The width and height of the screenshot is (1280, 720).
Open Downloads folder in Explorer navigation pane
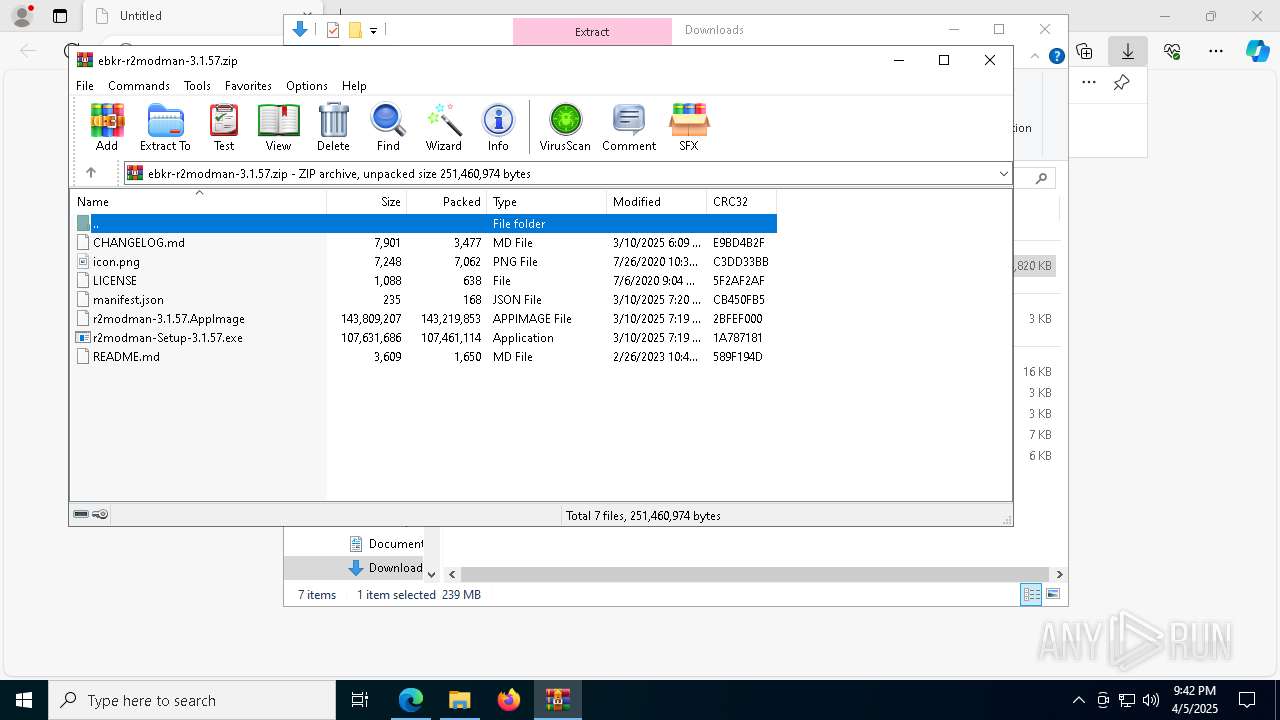(x=386, y=568)
